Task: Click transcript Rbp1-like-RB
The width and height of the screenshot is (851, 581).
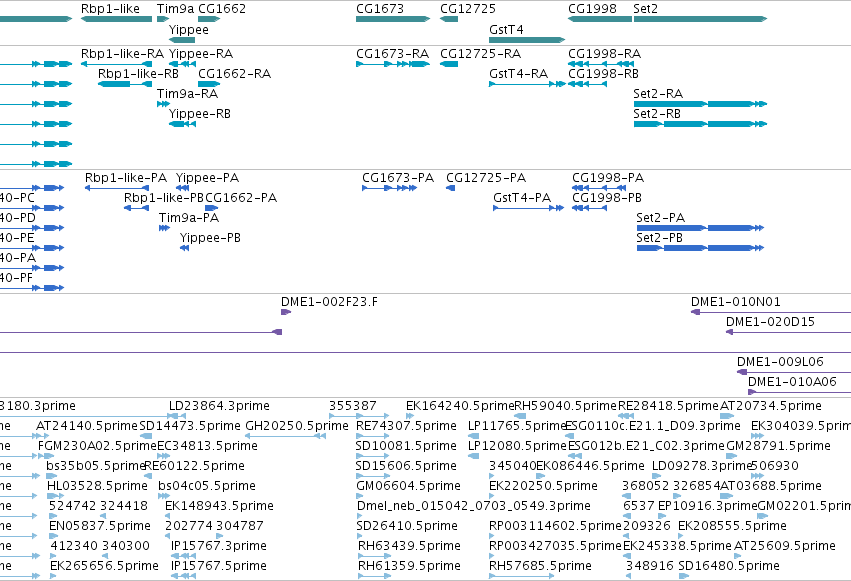Action: pos(125,84)
